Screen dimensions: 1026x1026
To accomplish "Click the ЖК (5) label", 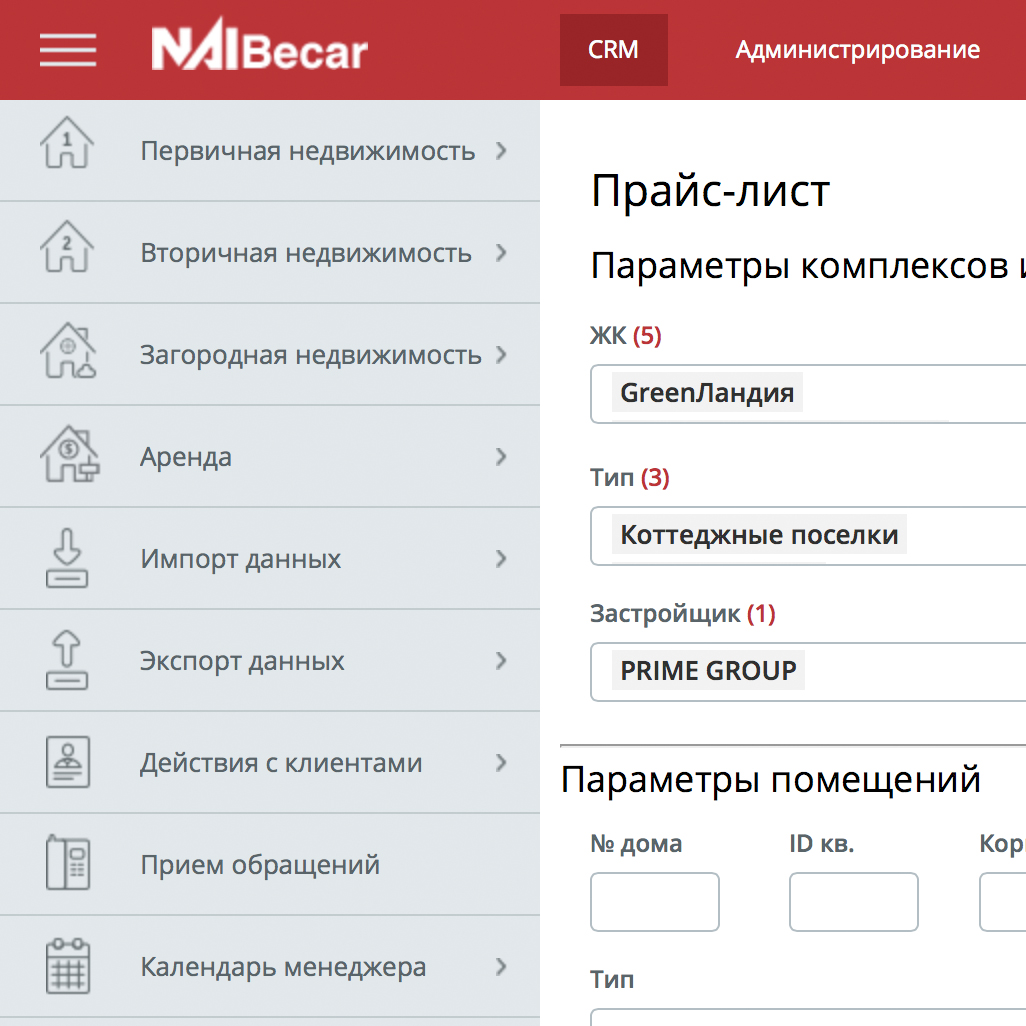I will pyautogui.click(x=626, y=336).
